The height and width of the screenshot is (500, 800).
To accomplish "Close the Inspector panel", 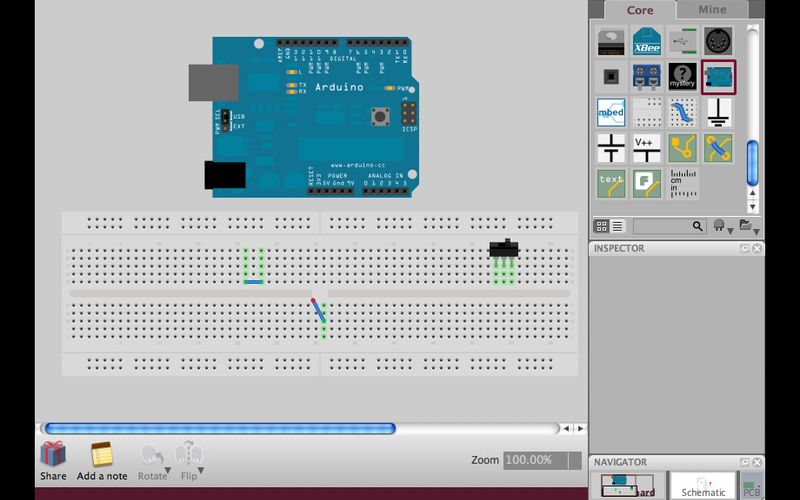I will (757, 248).
